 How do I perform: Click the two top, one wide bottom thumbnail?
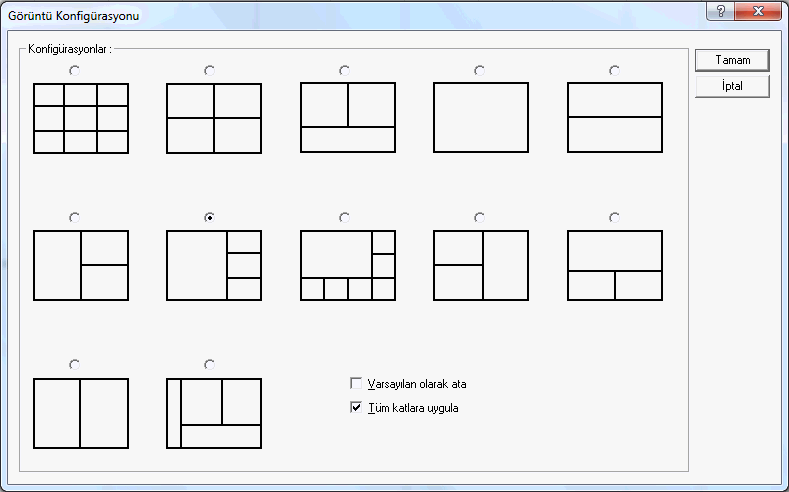coord(348,117)
